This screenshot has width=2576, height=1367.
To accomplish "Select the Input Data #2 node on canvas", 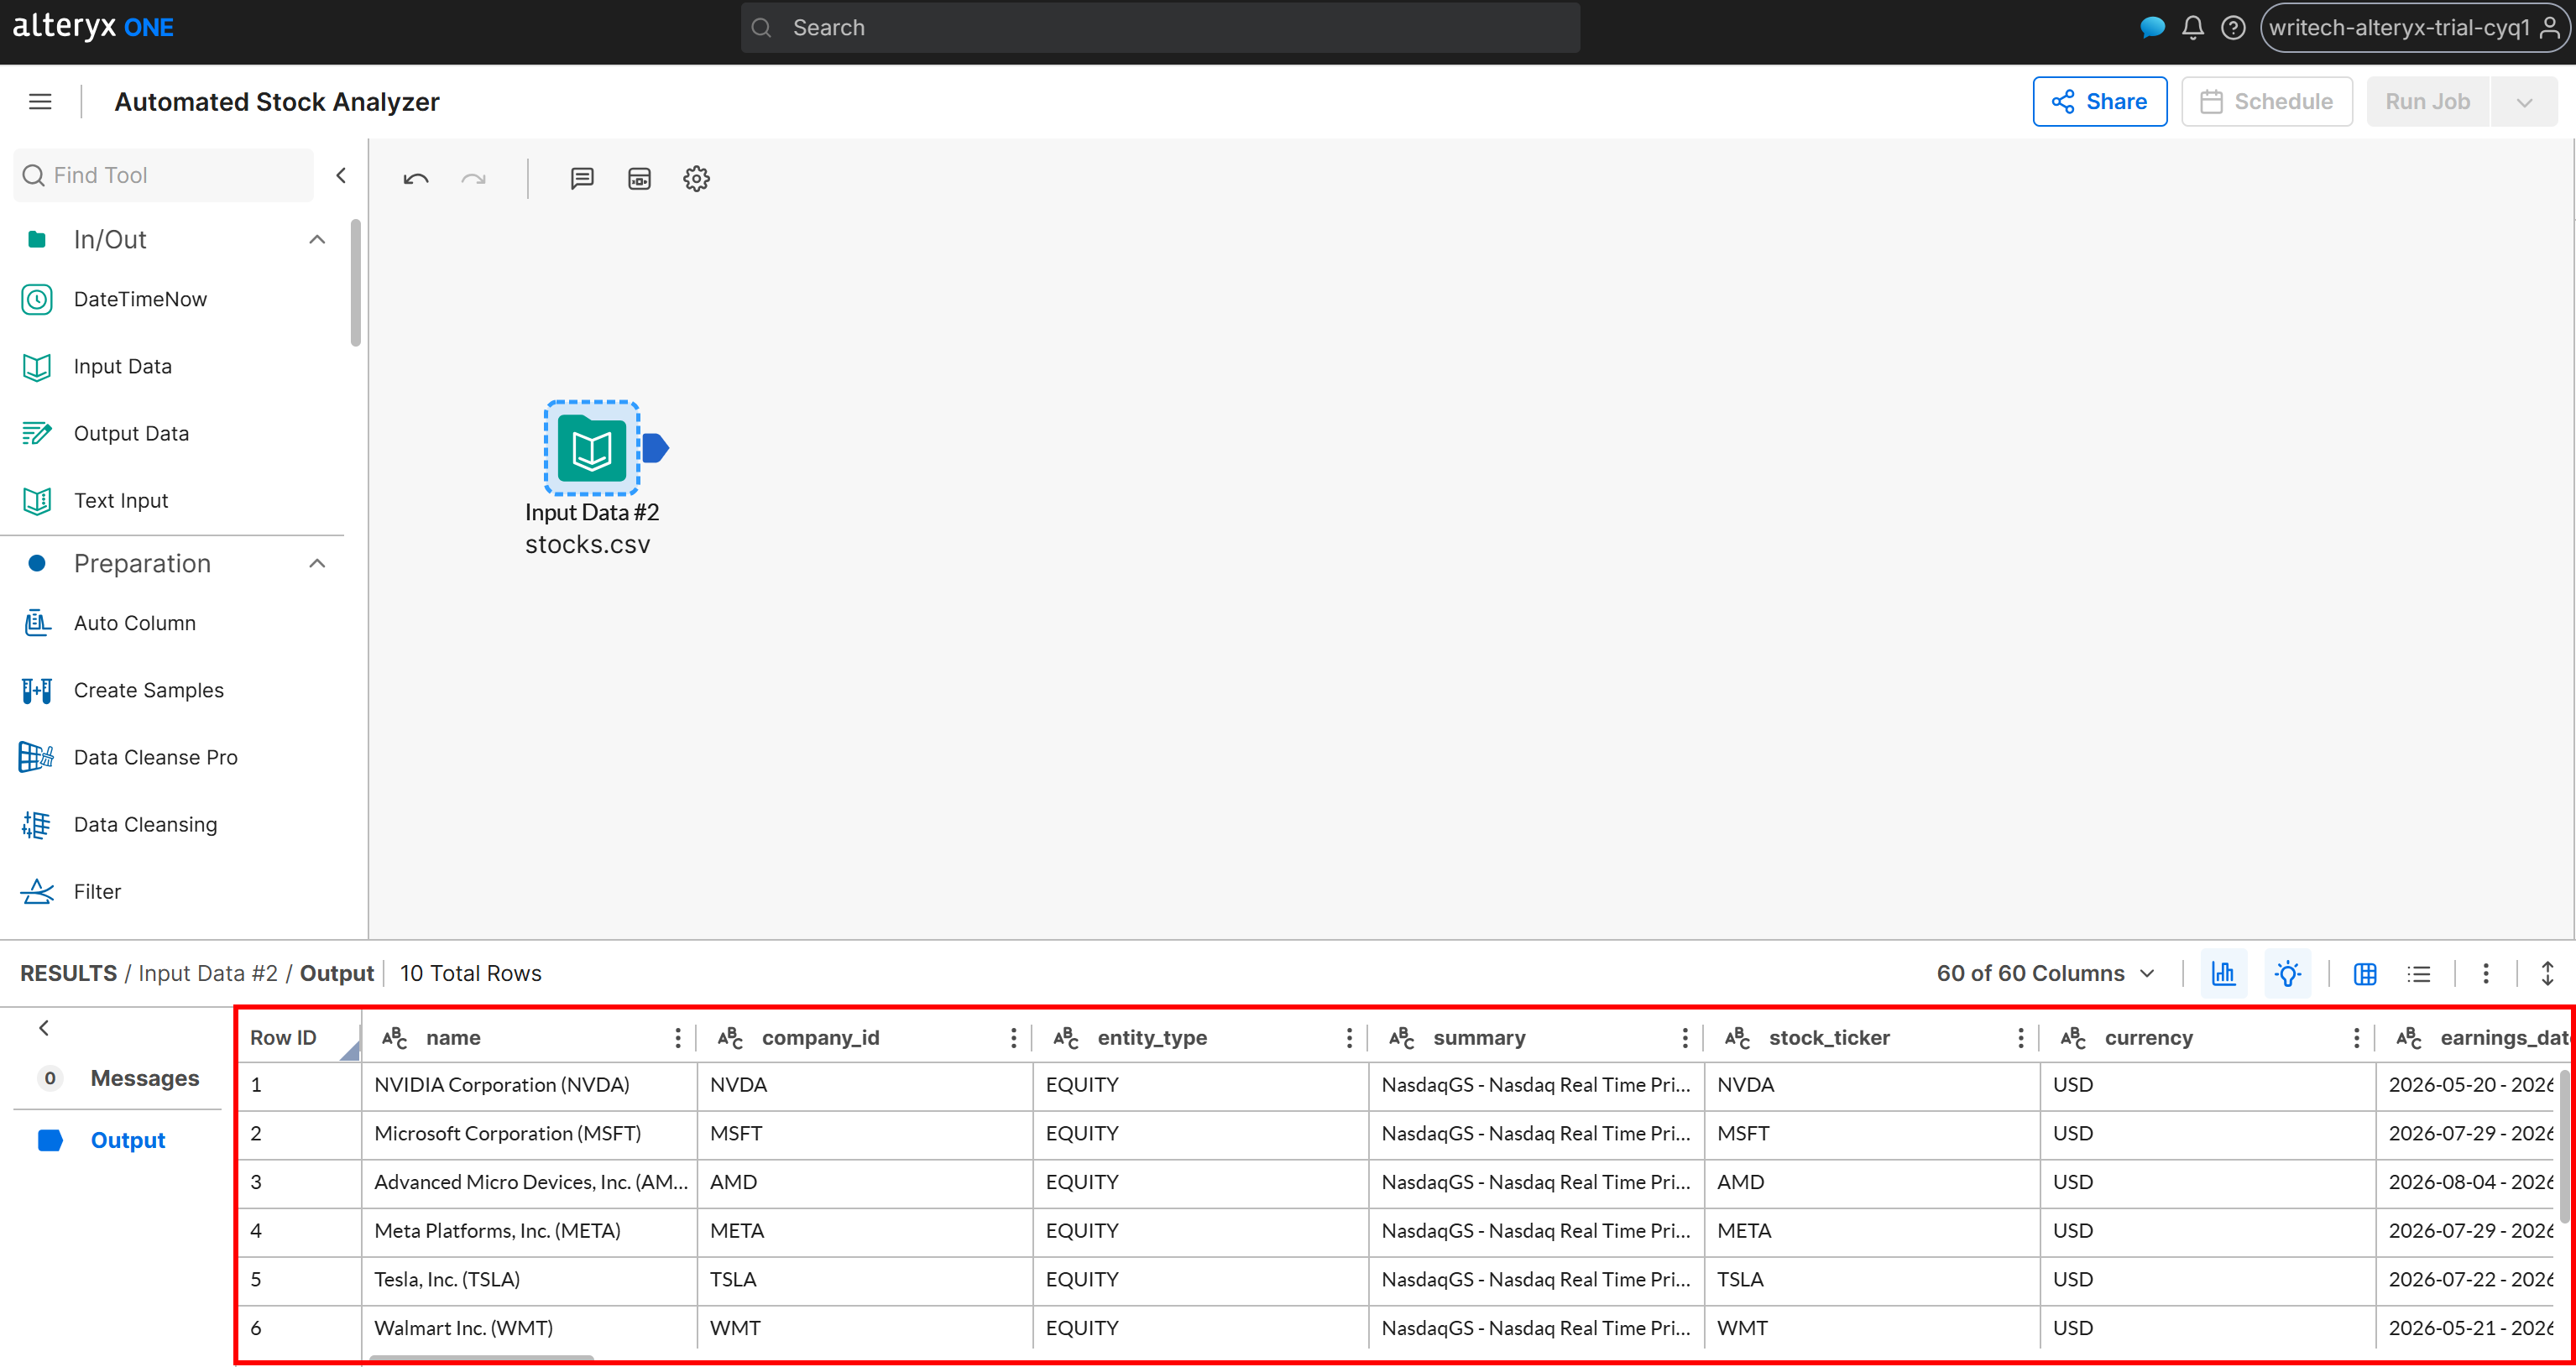I will 592,448.
